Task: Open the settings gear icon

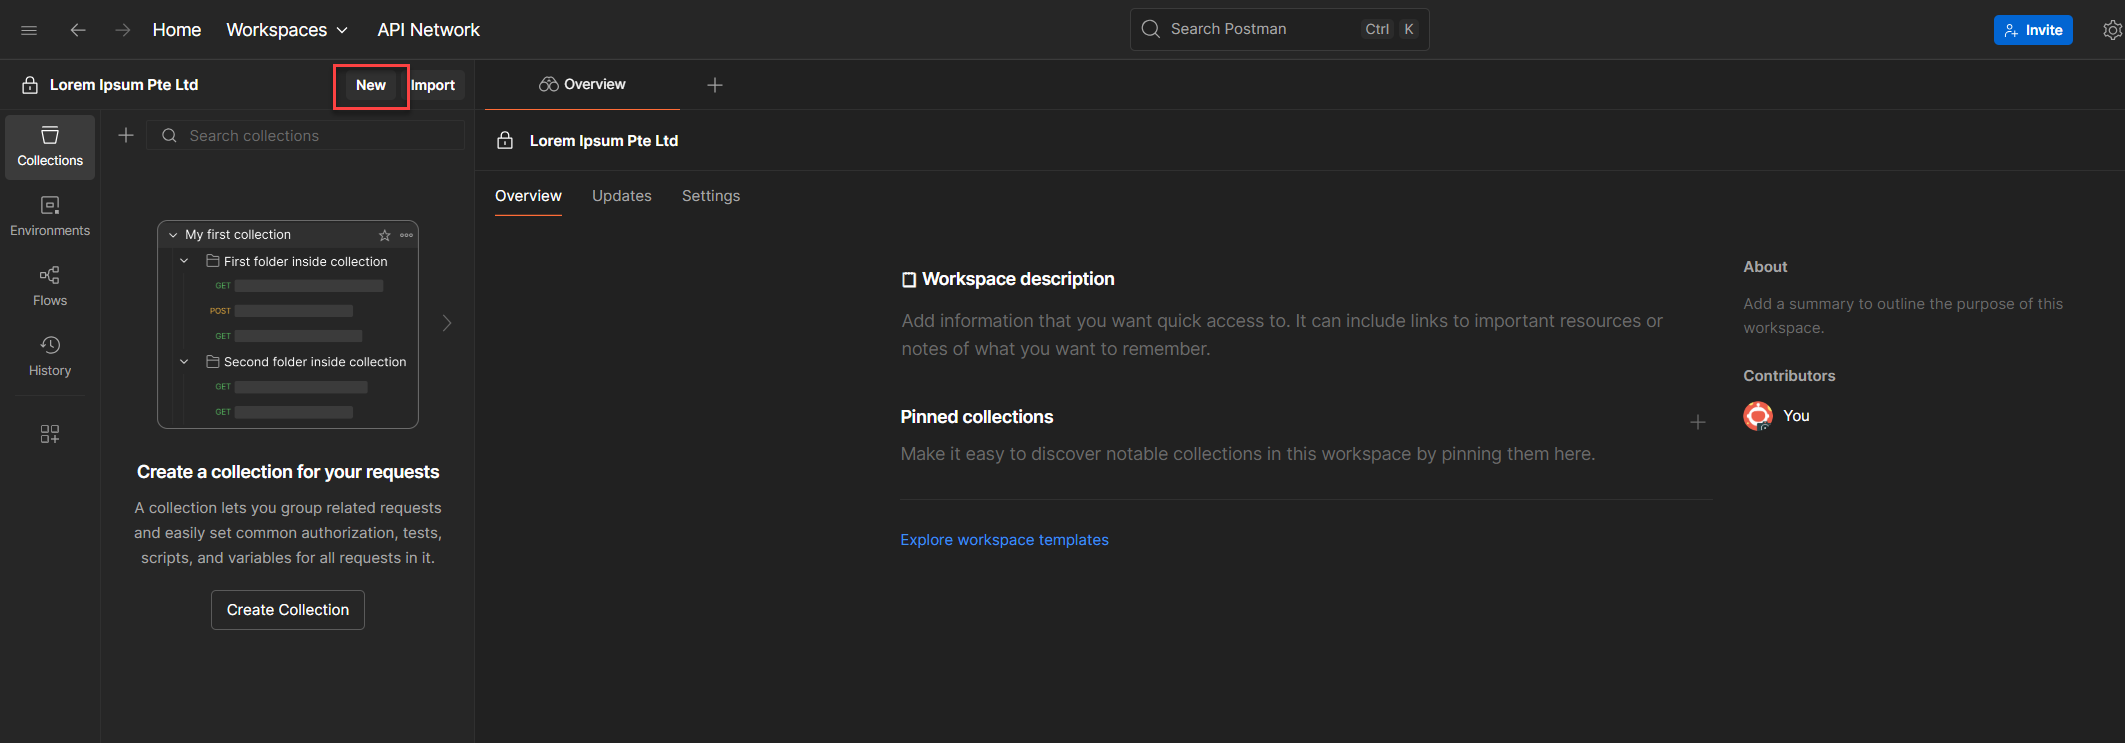Action: pyautogui.click(x=2112, y=30)
